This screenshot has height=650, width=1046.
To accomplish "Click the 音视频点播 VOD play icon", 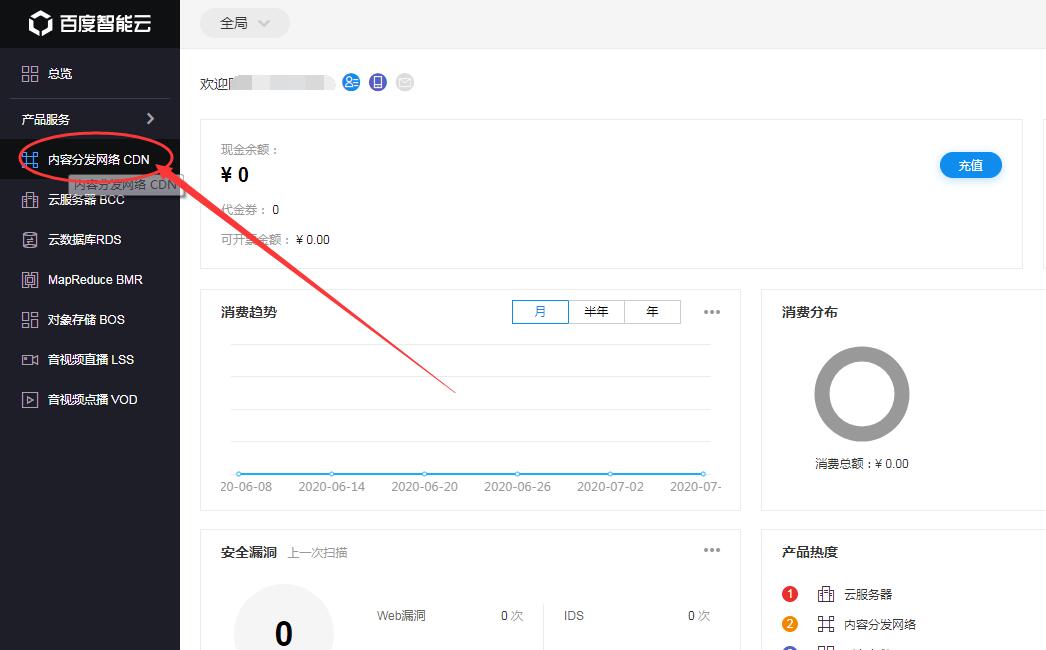I will tap(30, 400).
